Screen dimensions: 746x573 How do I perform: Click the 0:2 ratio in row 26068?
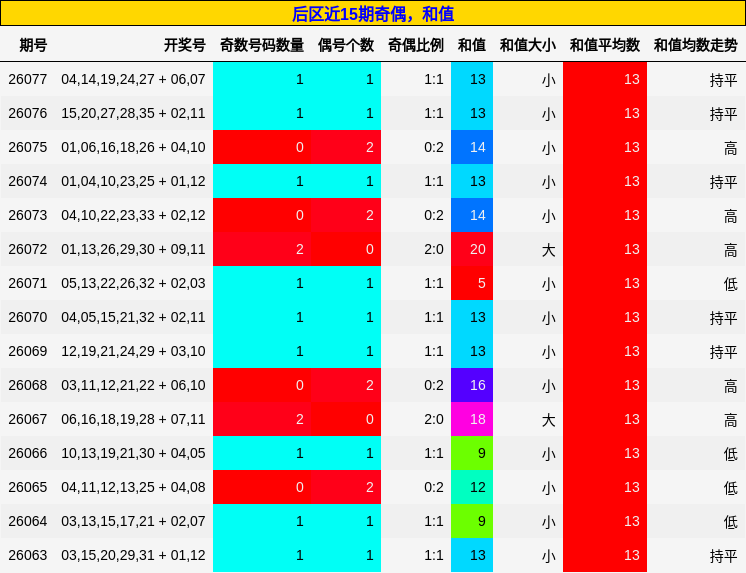pos(434,385)
